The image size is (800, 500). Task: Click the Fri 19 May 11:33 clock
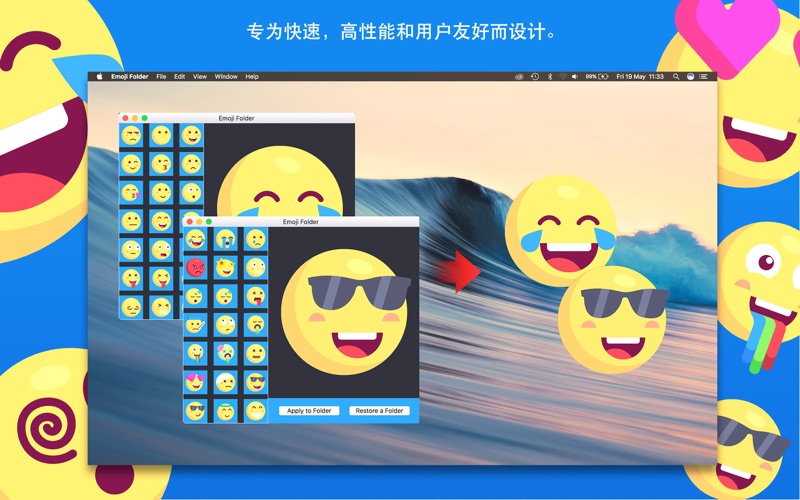(640, 77)
